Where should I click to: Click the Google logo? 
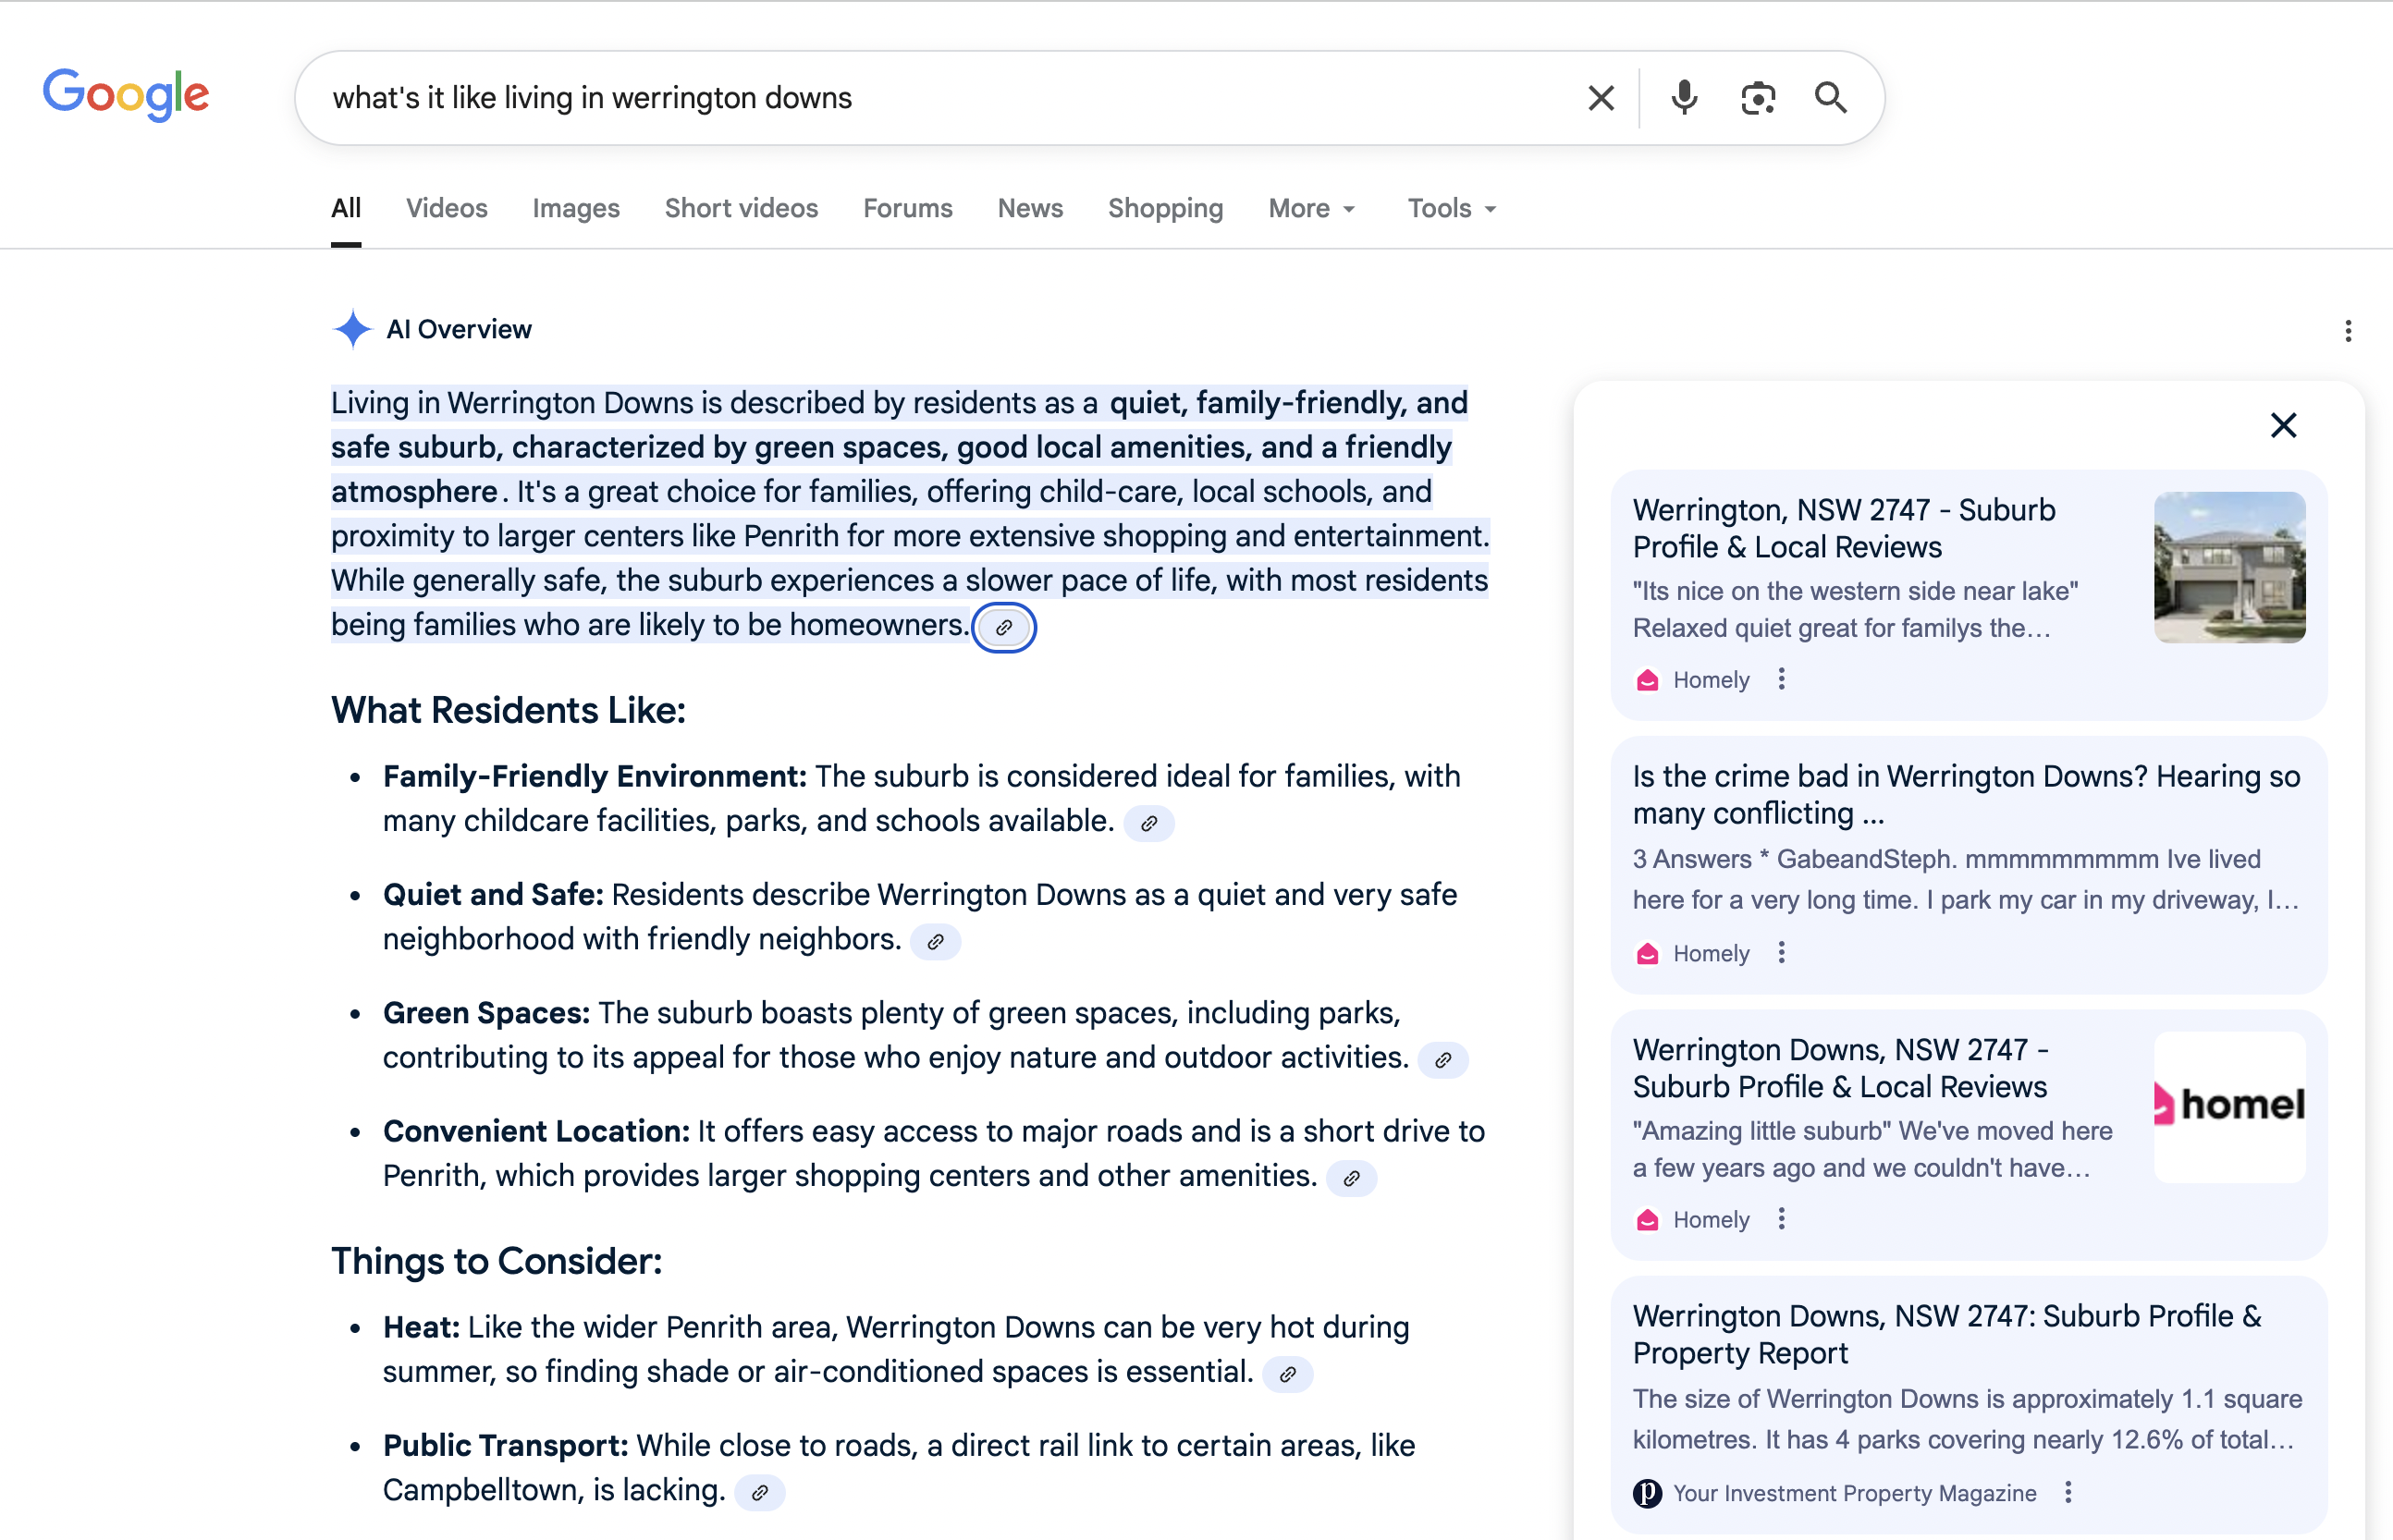(126, 95)
